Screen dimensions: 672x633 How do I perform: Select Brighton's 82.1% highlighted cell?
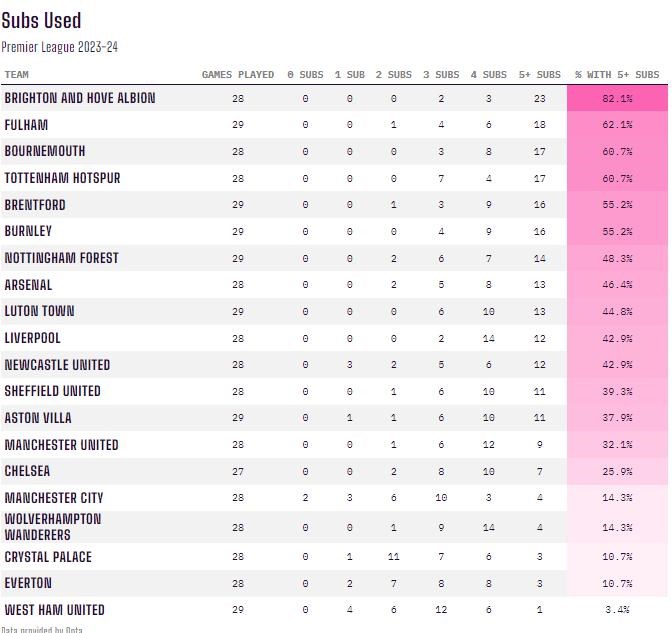click(617, 99)
